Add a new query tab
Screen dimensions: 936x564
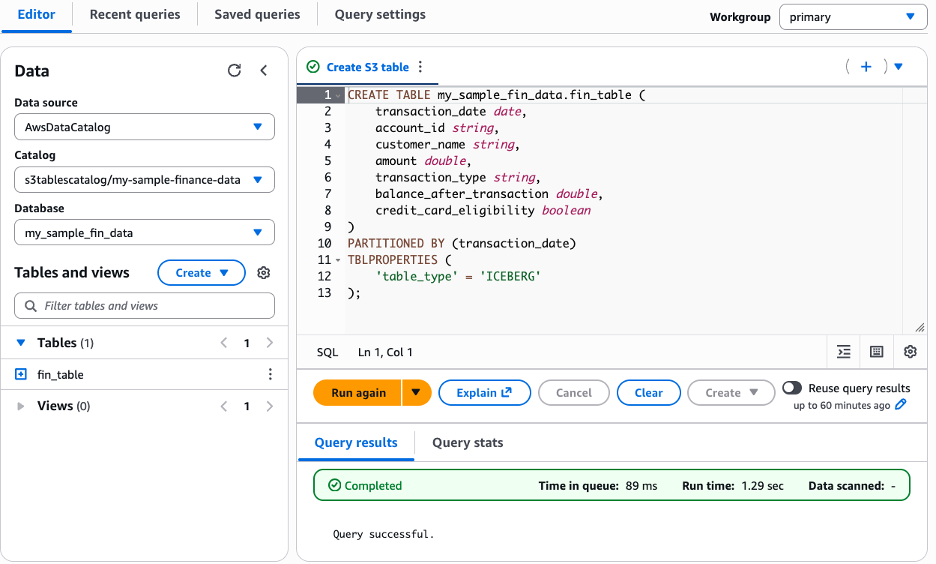point(866,67)
